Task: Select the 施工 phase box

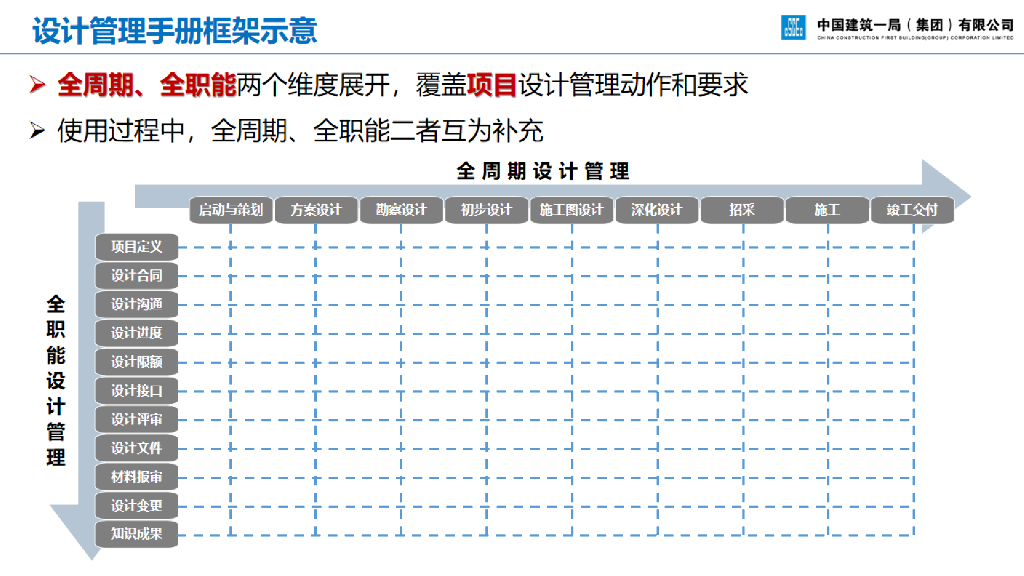Action: (x=827, y=210)
